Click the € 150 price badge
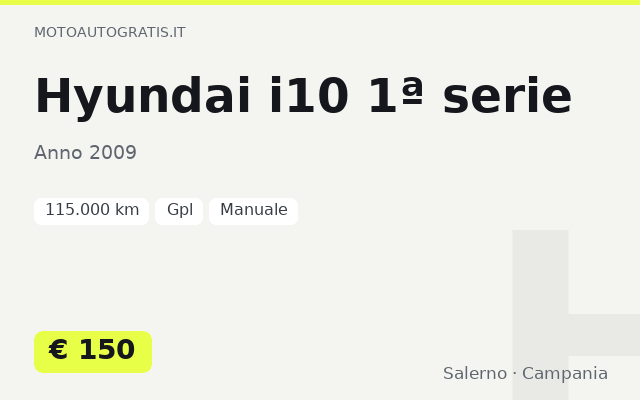The image size is (640, 400). tap(93, 352)
